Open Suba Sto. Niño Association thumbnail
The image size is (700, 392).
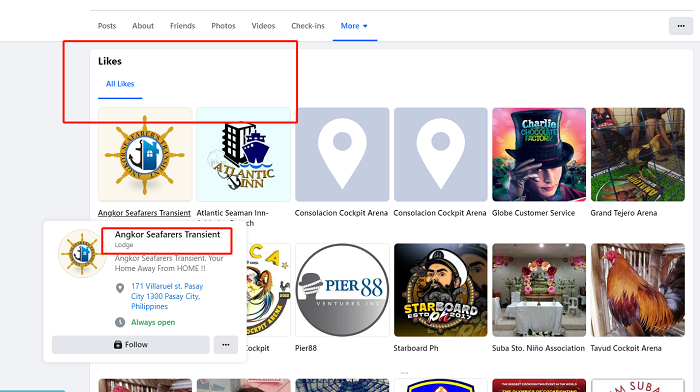click(539, 290)
